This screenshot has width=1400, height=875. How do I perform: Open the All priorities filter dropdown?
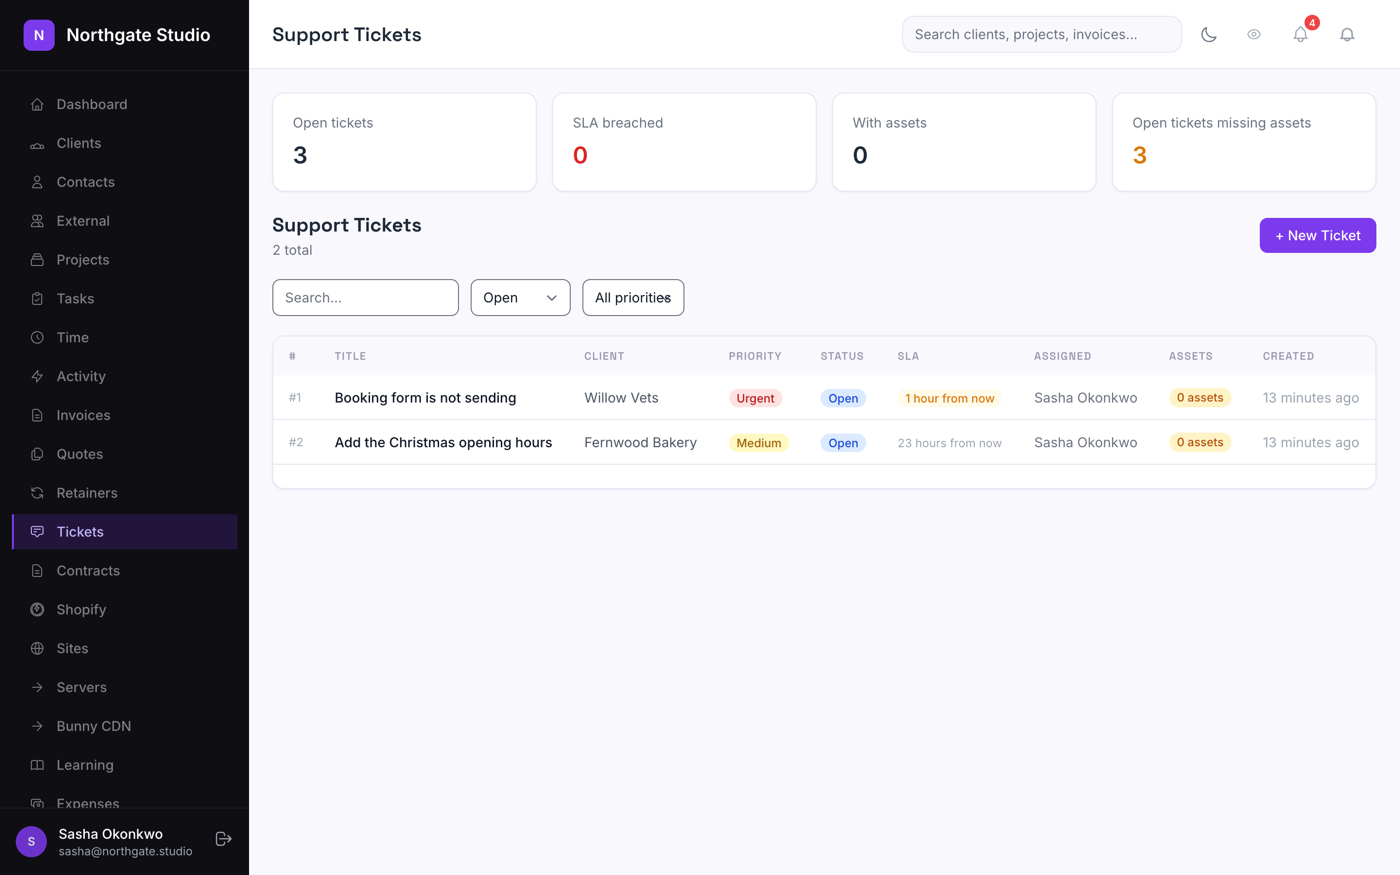633,298
